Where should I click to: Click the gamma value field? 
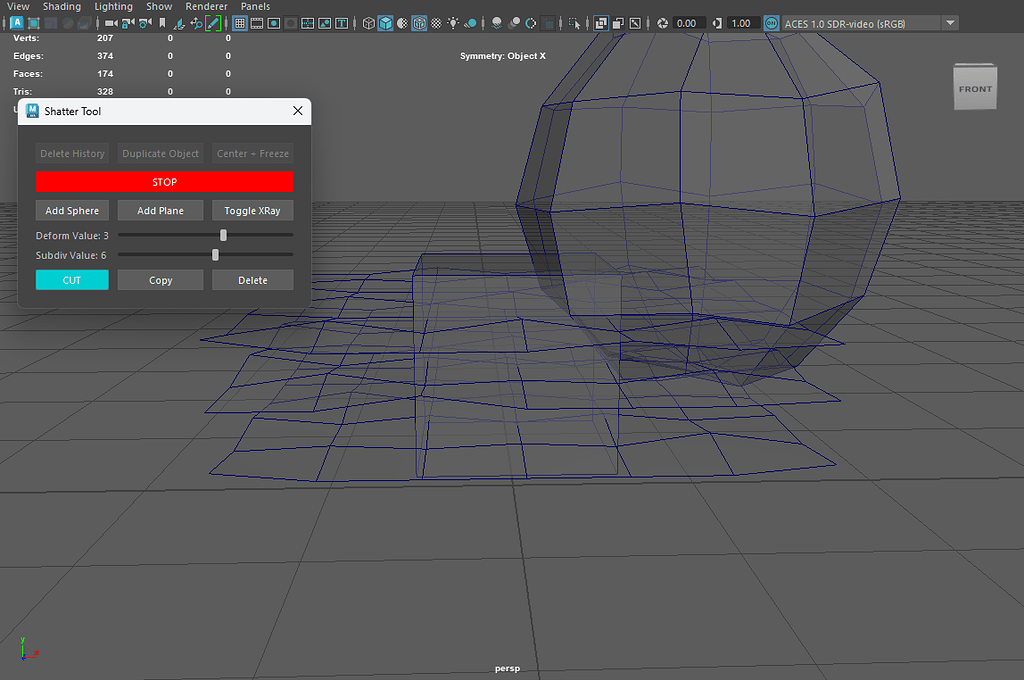(x=740, y=23)
